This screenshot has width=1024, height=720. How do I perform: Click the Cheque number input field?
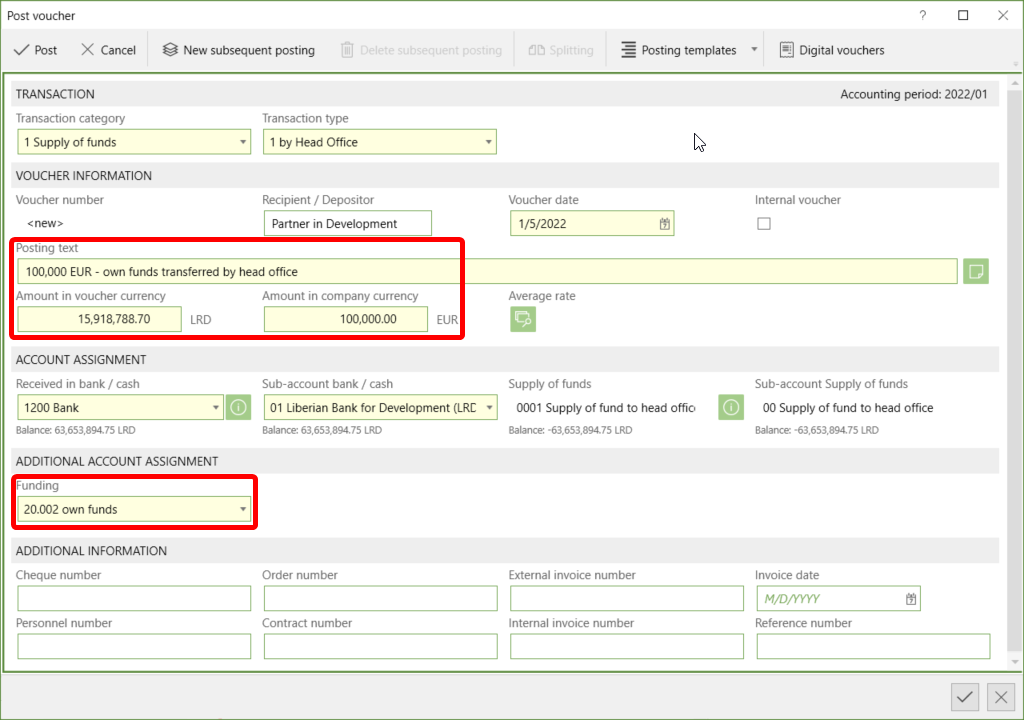[134, 598]
